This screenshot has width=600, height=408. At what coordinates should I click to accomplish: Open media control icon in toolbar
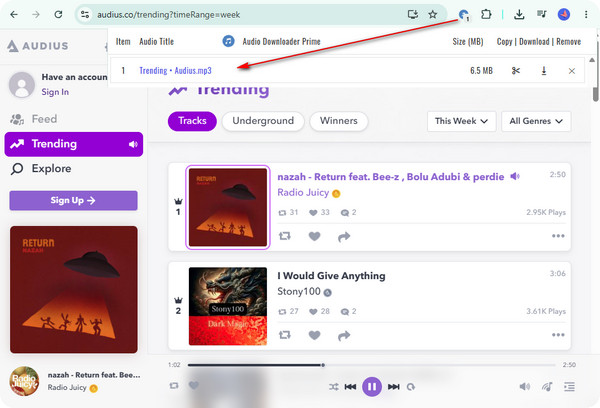click(541, 15)
